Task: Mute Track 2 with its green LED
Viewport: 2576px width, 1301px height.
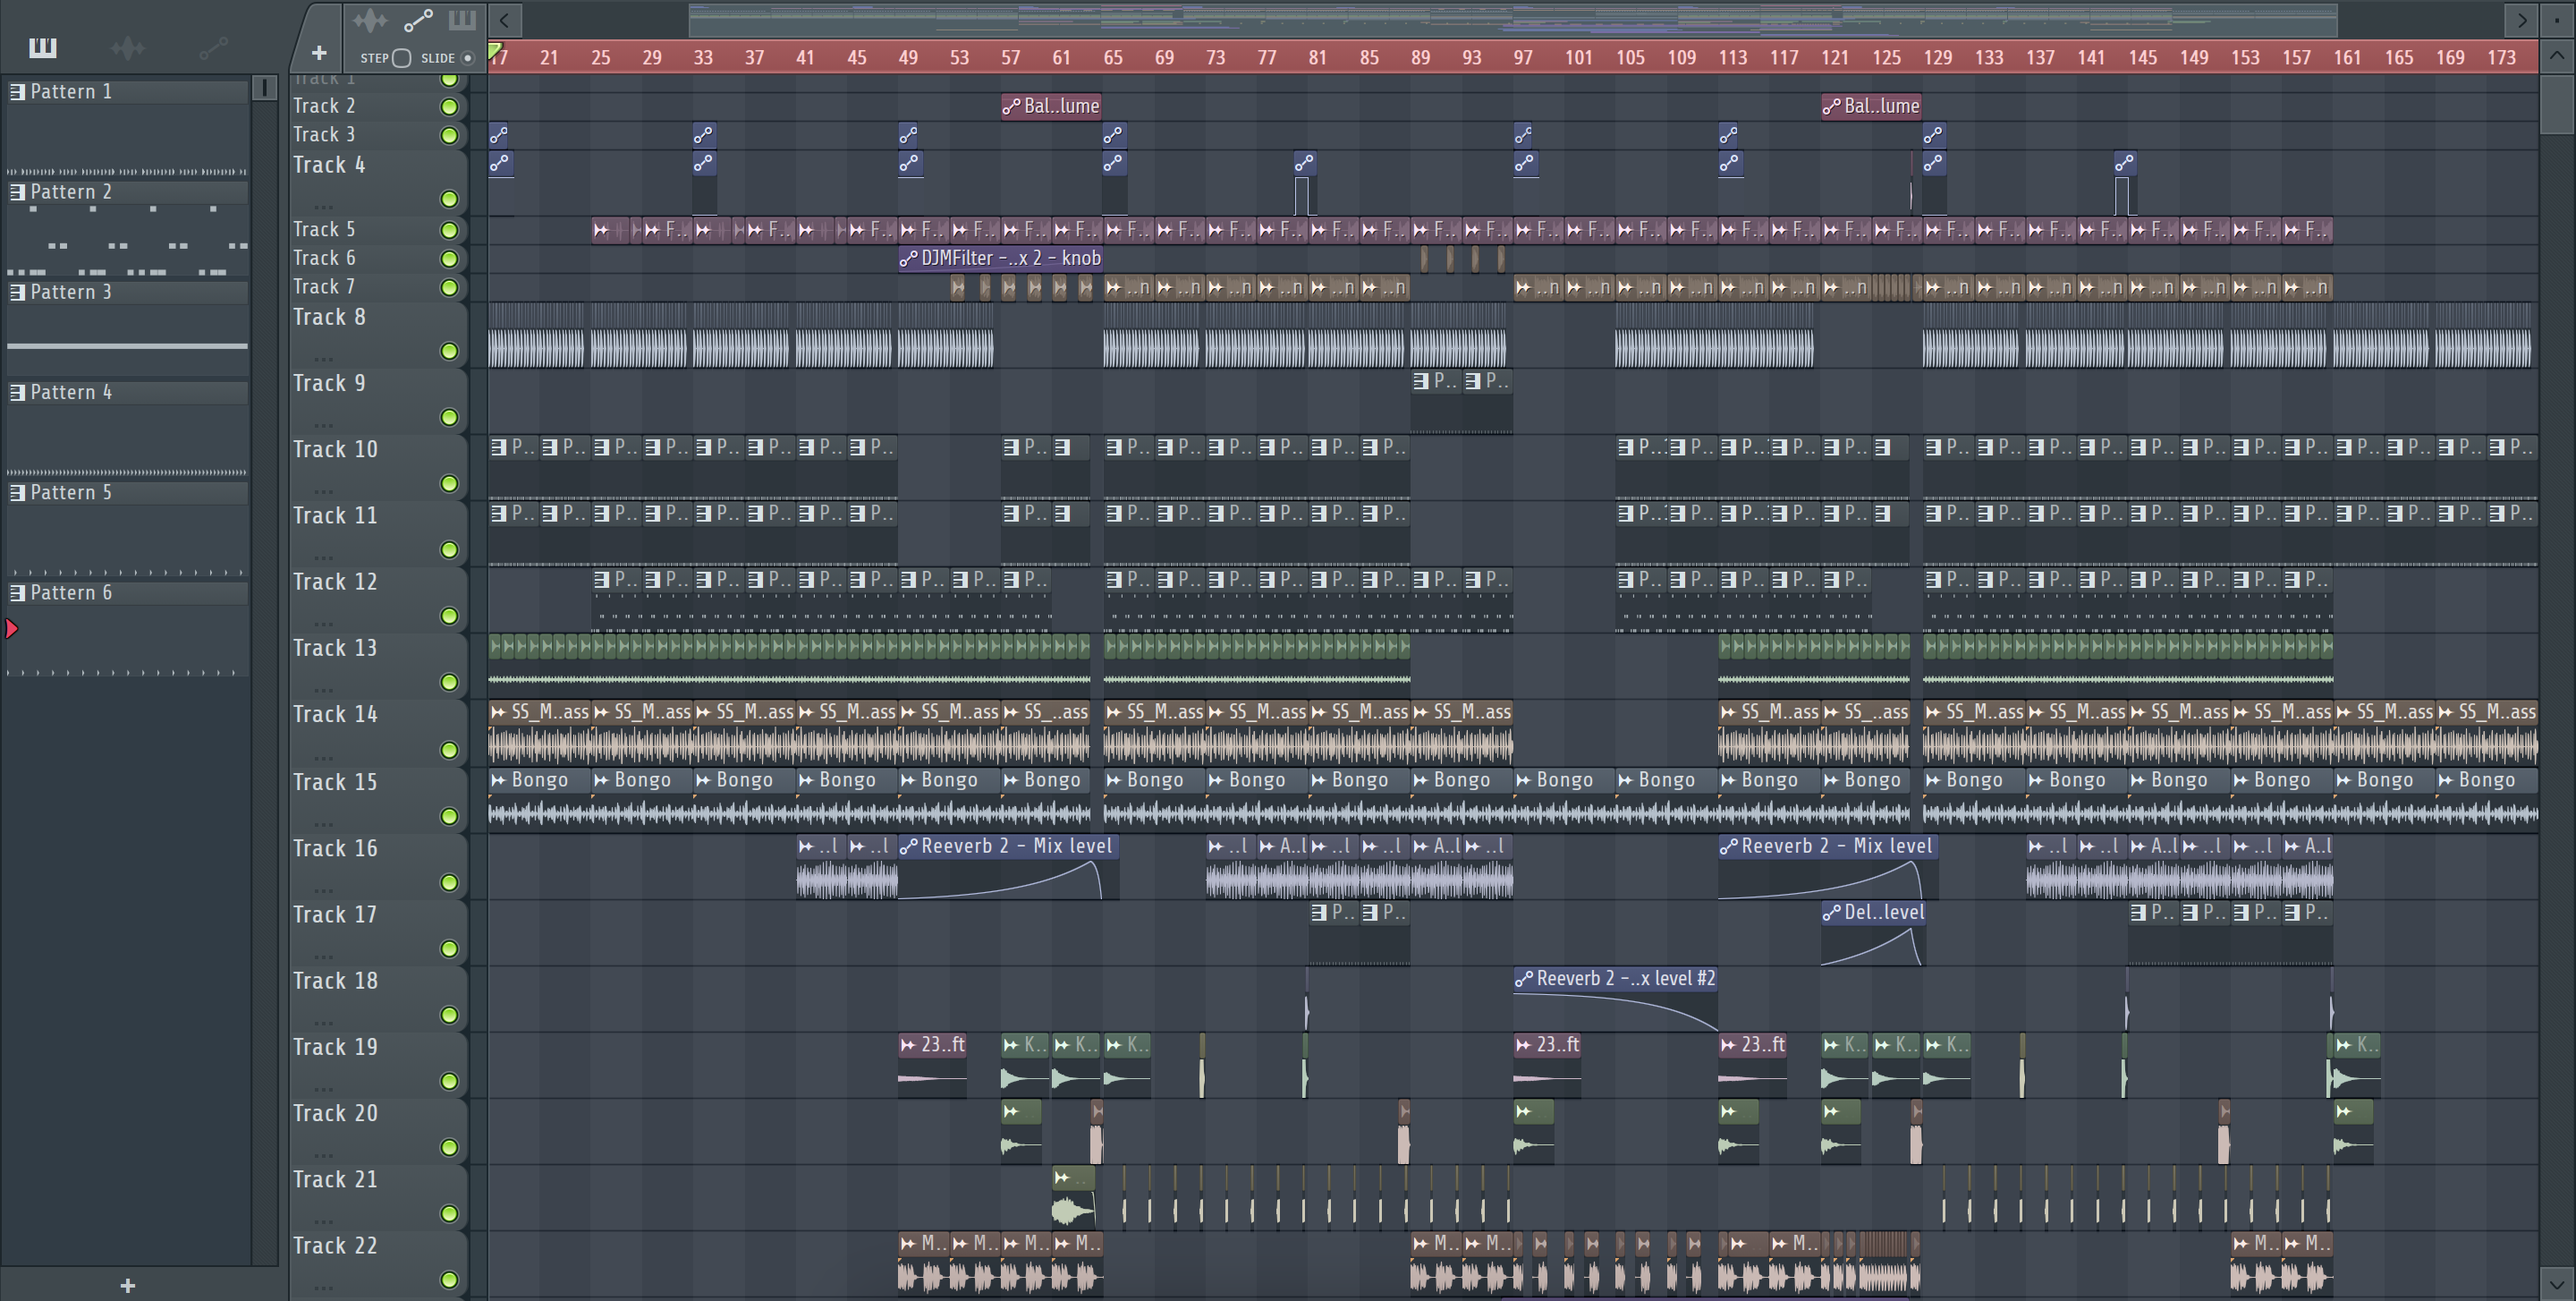Action: tap(449, 106)
